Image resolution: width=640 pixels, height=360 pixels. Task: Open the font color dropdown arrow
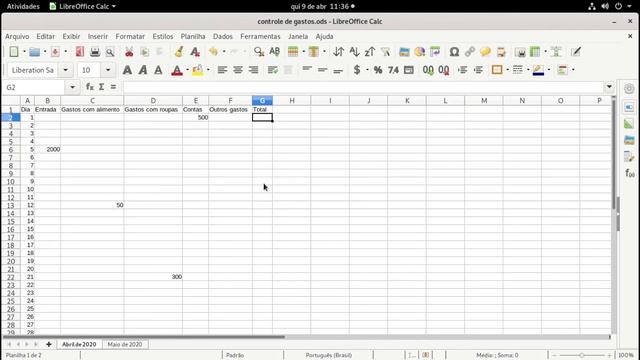pos(187,70)
